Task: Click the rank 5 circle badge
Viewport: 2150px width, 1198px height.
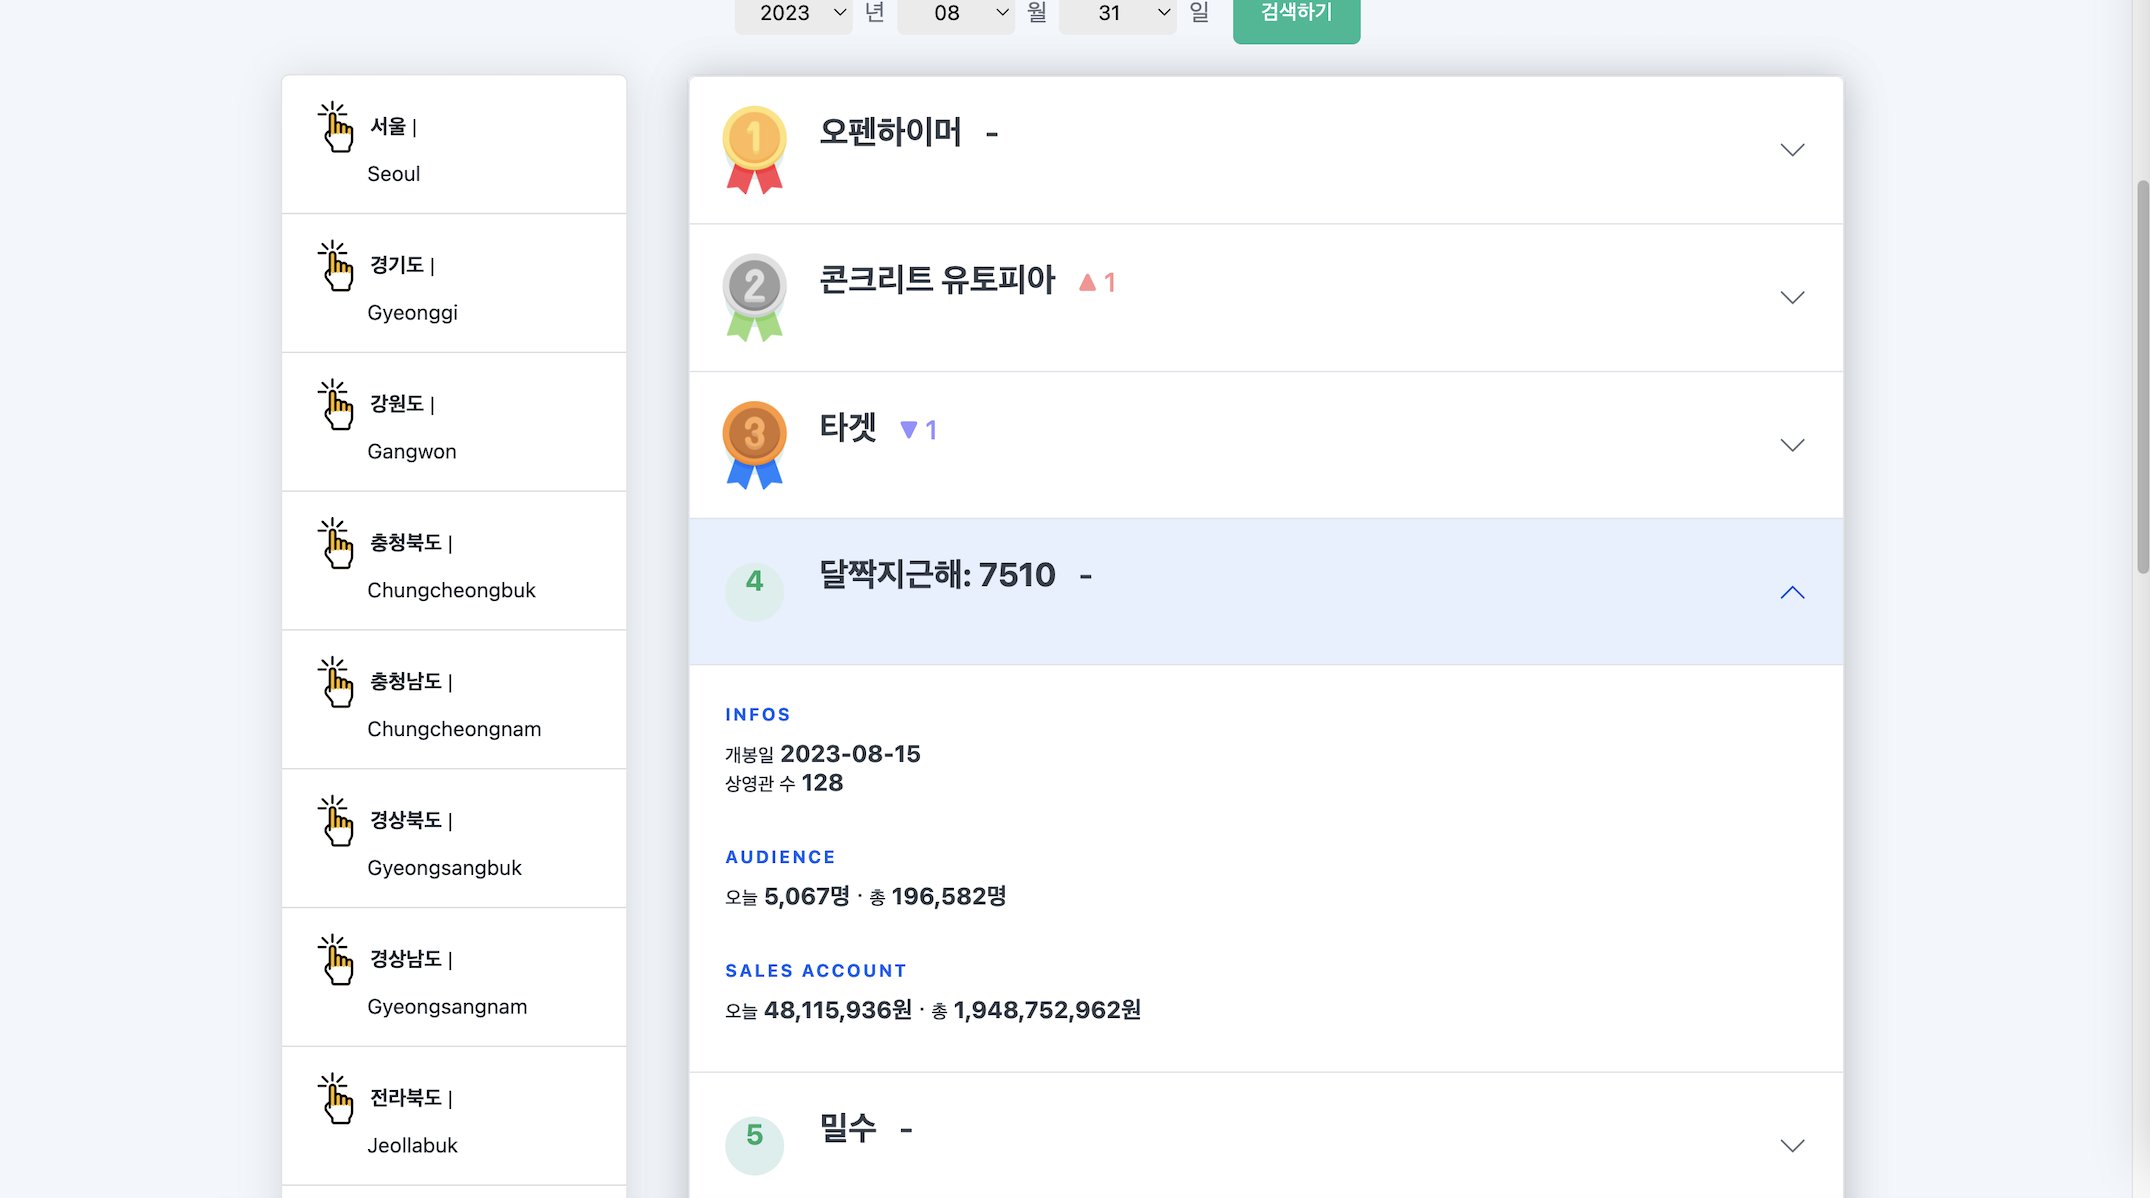Action: [754, 1145]
